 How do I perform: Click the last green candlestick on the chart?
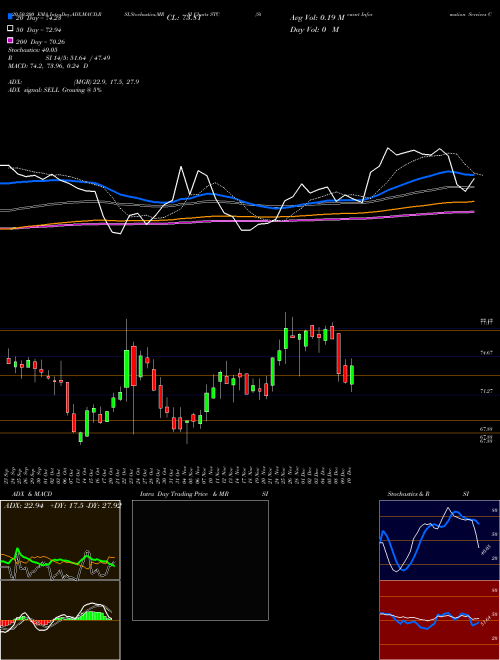click(x=352, y=375)
